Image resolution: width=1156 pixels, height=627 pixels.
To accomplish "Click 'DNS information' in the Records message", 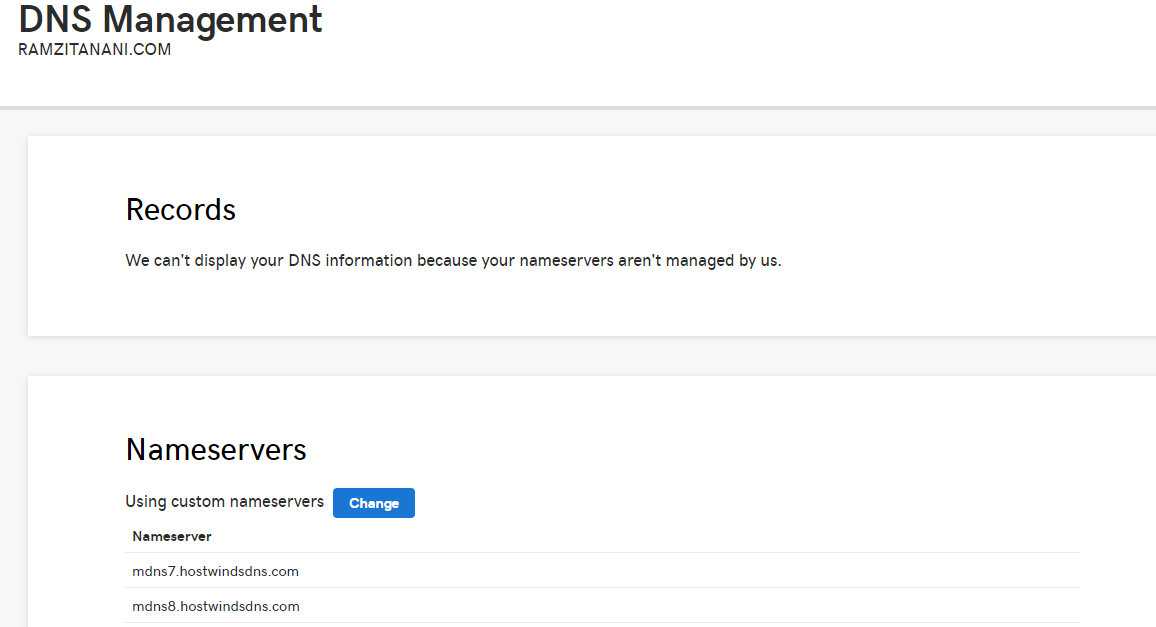I will (350, 261).
